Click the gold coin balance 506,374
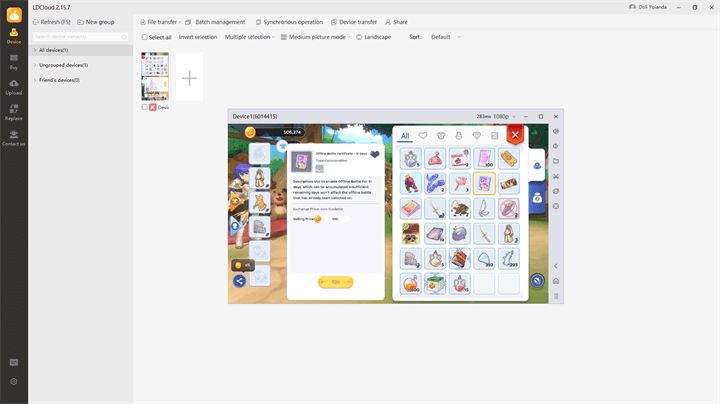The image size is (720, 404). pyautogui.click(x=276, y=132)
